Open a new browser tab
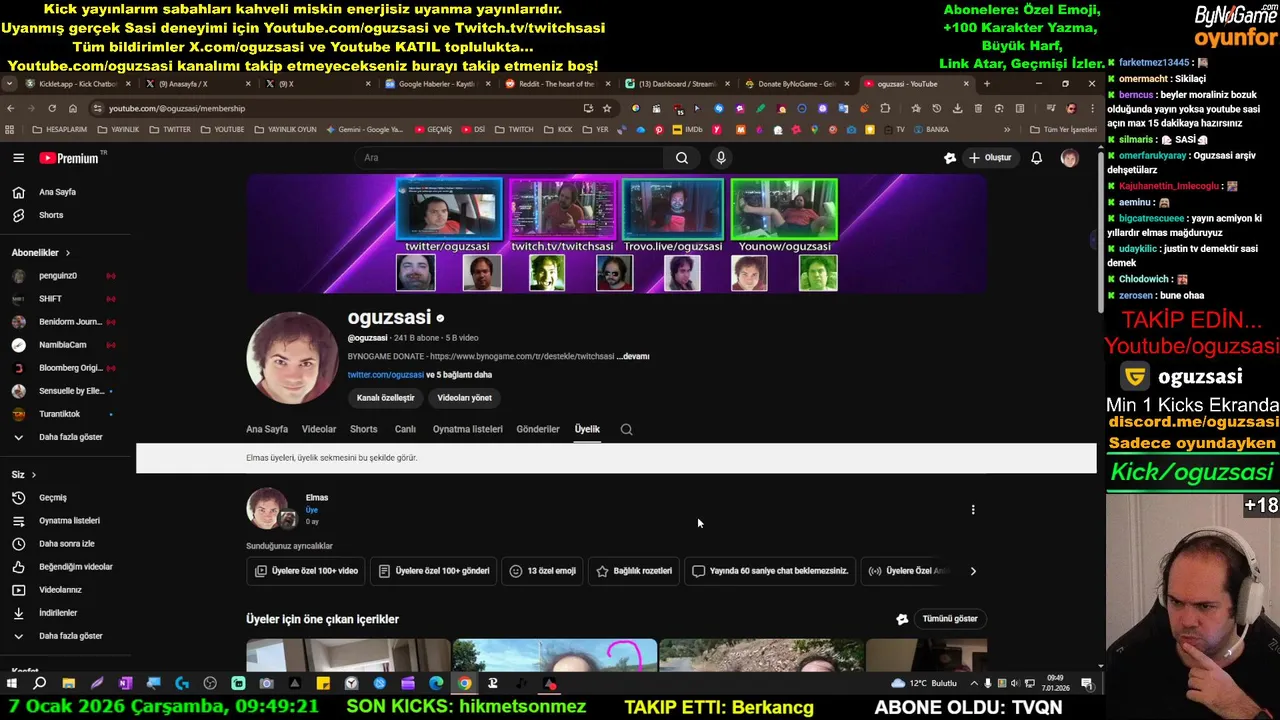Screen dimensions: 1280x720 tap(986, 84)
